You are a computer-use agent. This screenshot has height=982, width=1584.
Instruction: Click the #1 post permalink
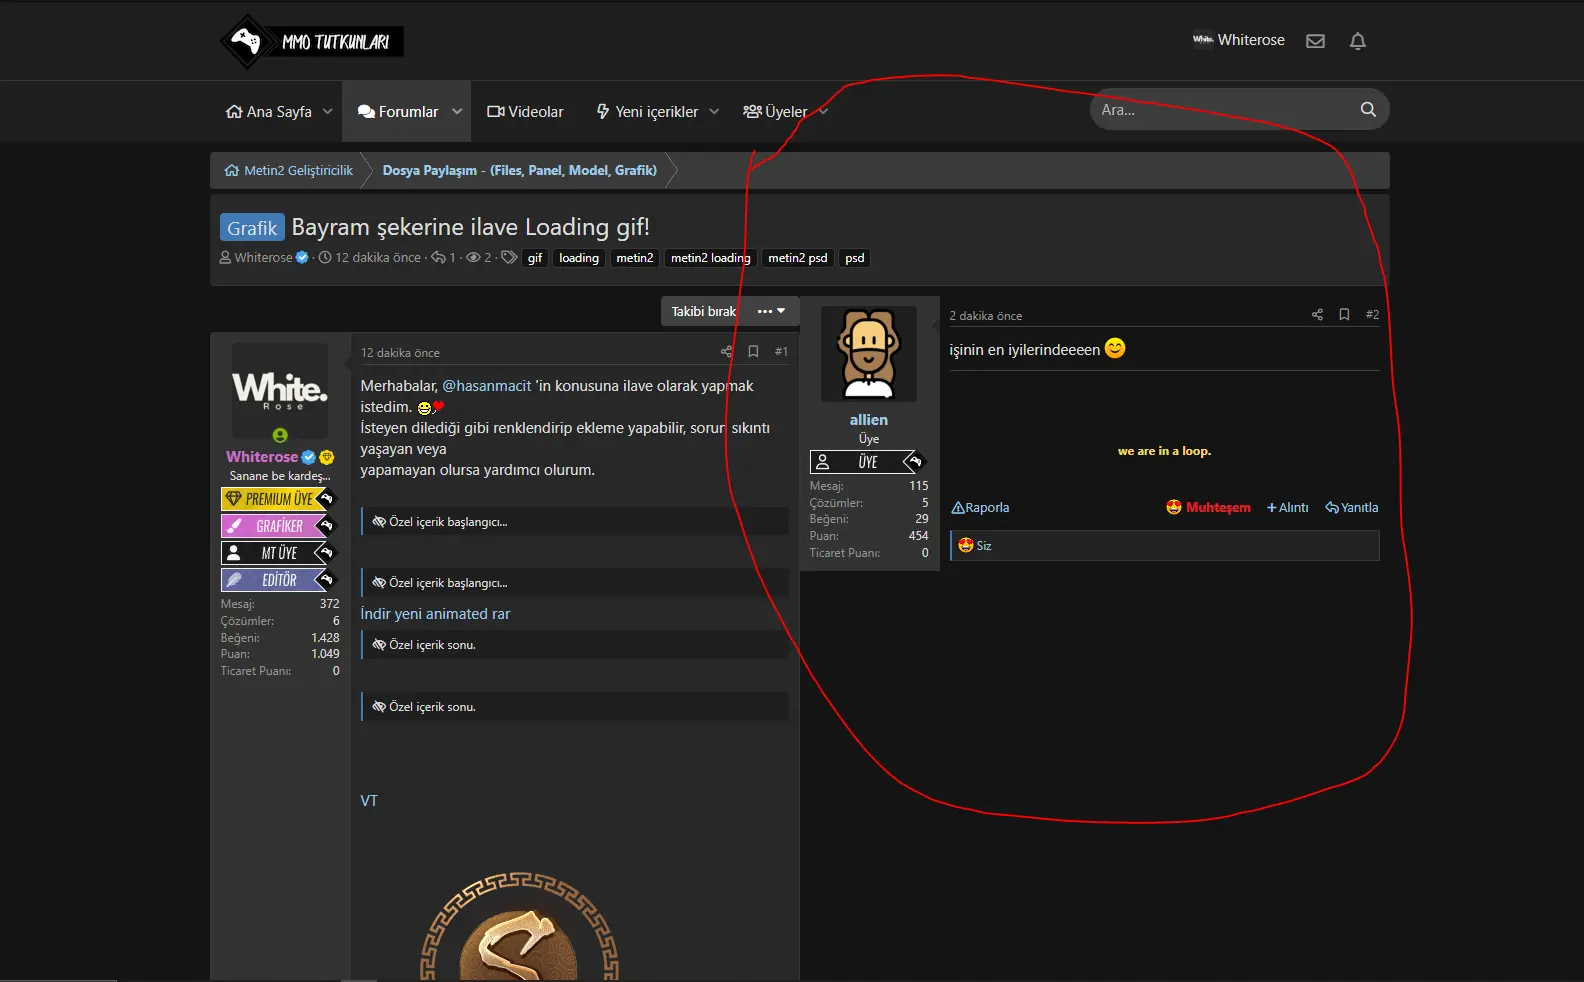tap(781, 352)
